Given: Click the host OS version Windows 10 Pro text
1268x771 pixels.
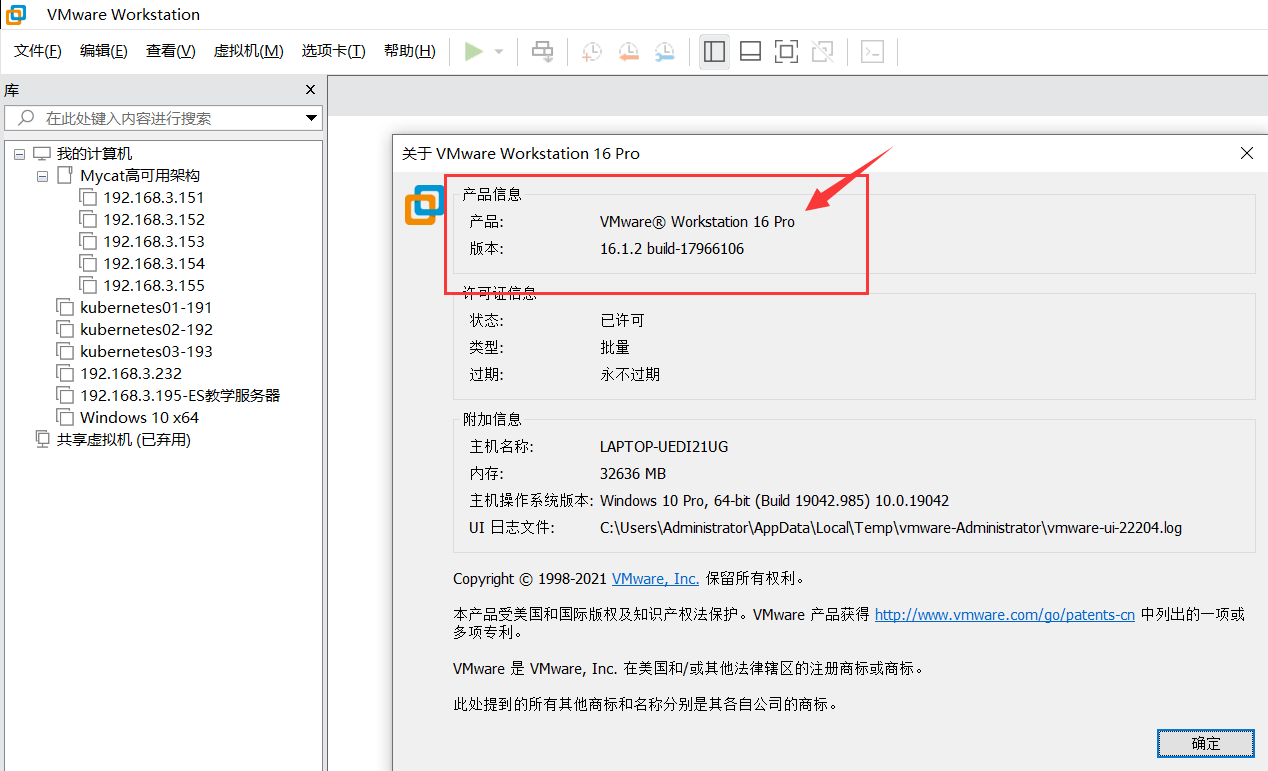Looking at the screenshot, I should 774,501.
